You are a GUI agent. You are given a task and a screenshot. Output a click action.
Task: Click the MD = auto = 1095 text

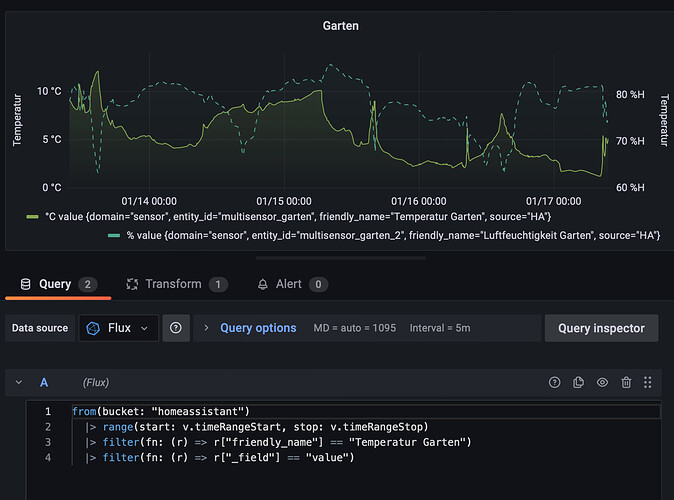pyautogui.click(x=355, y=328)
